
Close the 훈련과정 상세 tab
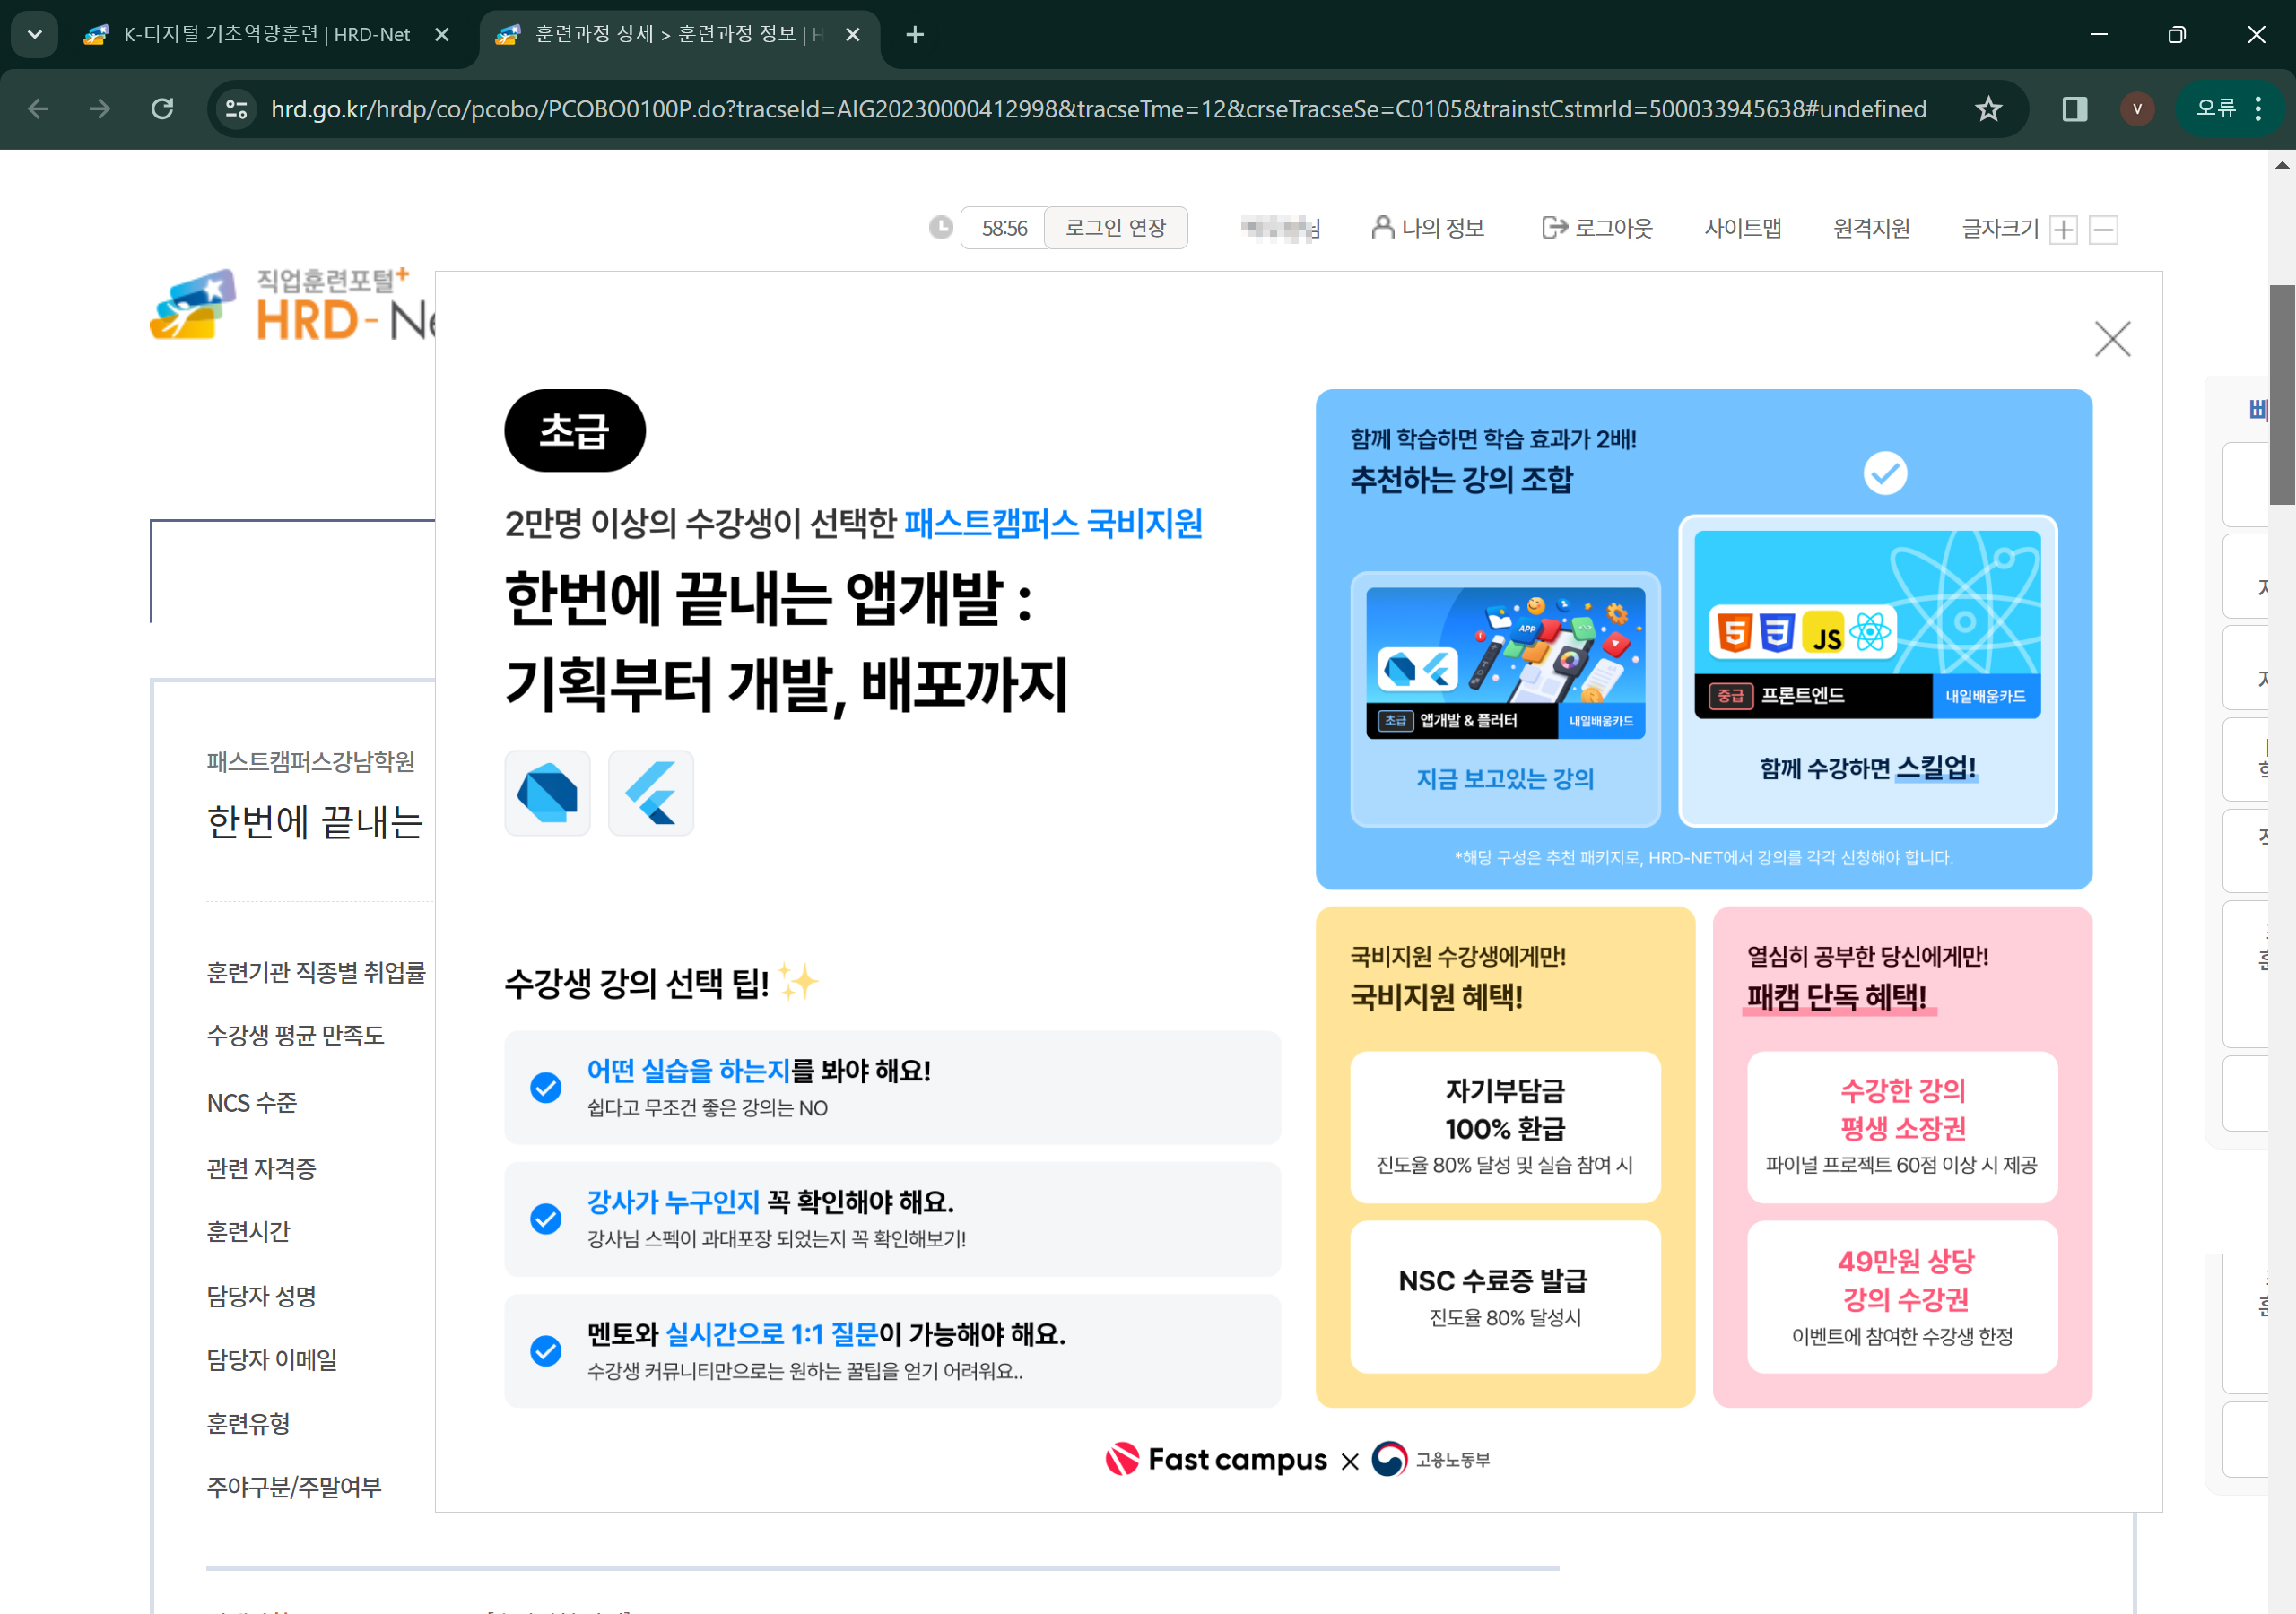pos(852,34)
